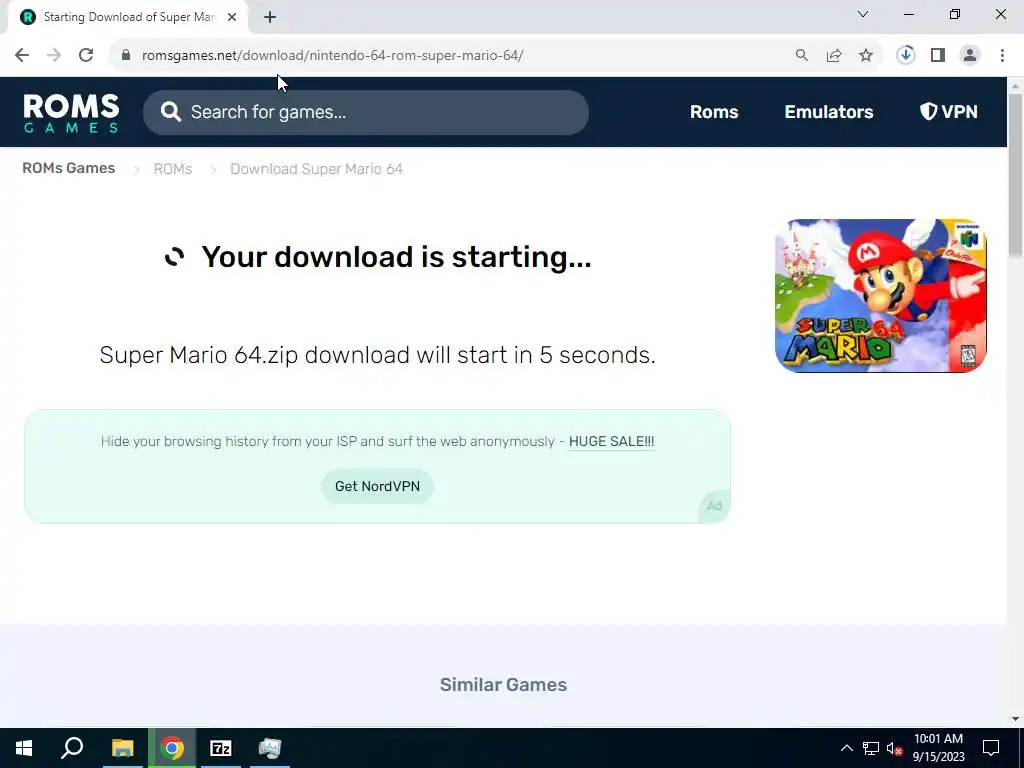Click the zoom magnifier icon in address bar
The height and width of the screenshot is (768, 1024).
tap(801, 56)
